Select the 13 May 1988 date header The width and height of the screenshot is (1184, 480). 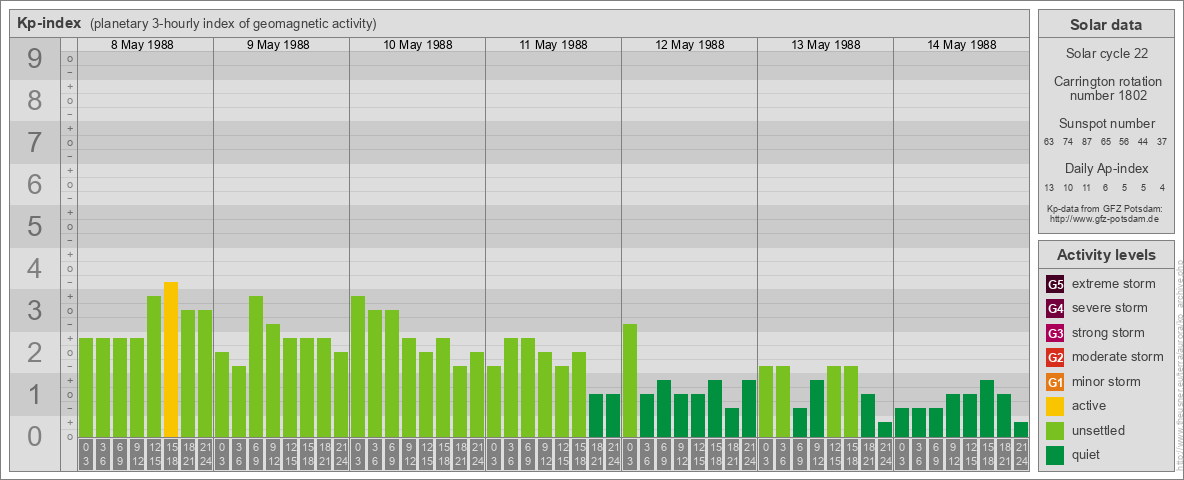825,45
